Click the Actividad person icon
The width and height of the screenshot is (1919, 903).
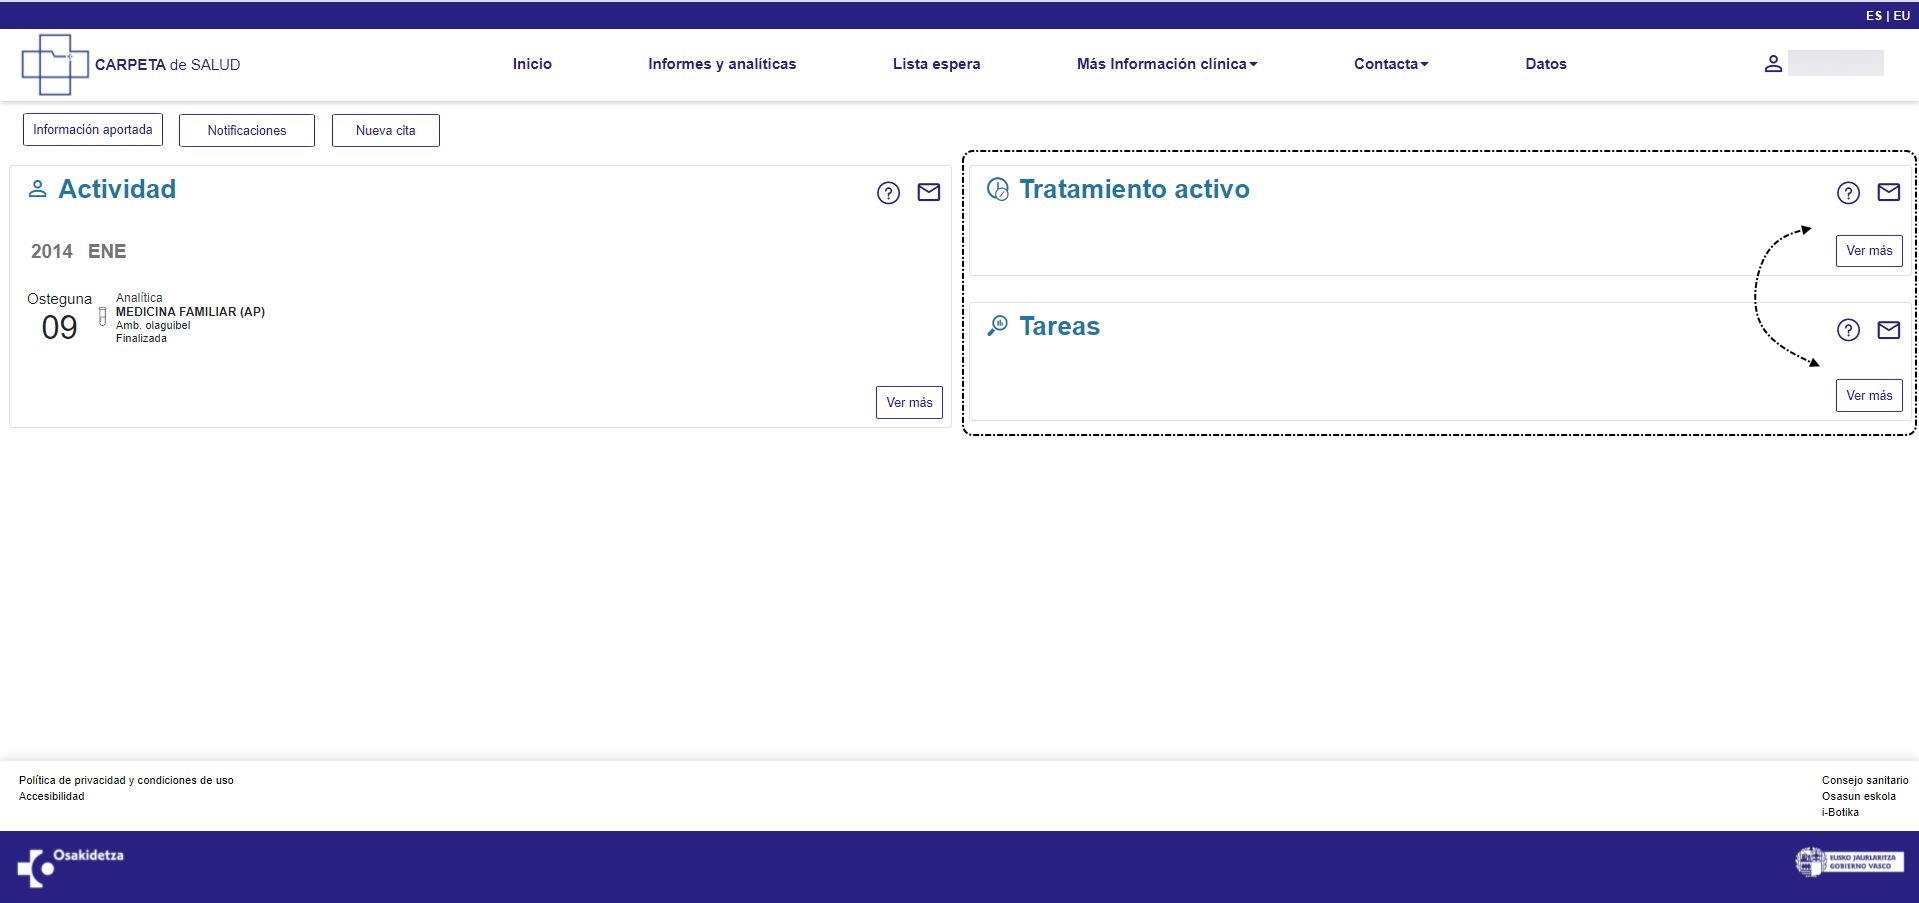click(37, 189)
